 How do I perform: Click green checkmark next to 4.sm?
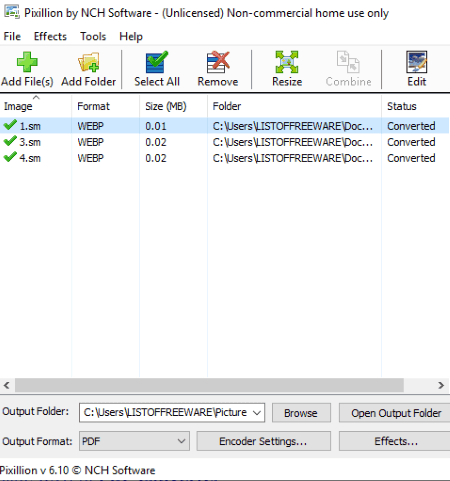coord(10,157)
